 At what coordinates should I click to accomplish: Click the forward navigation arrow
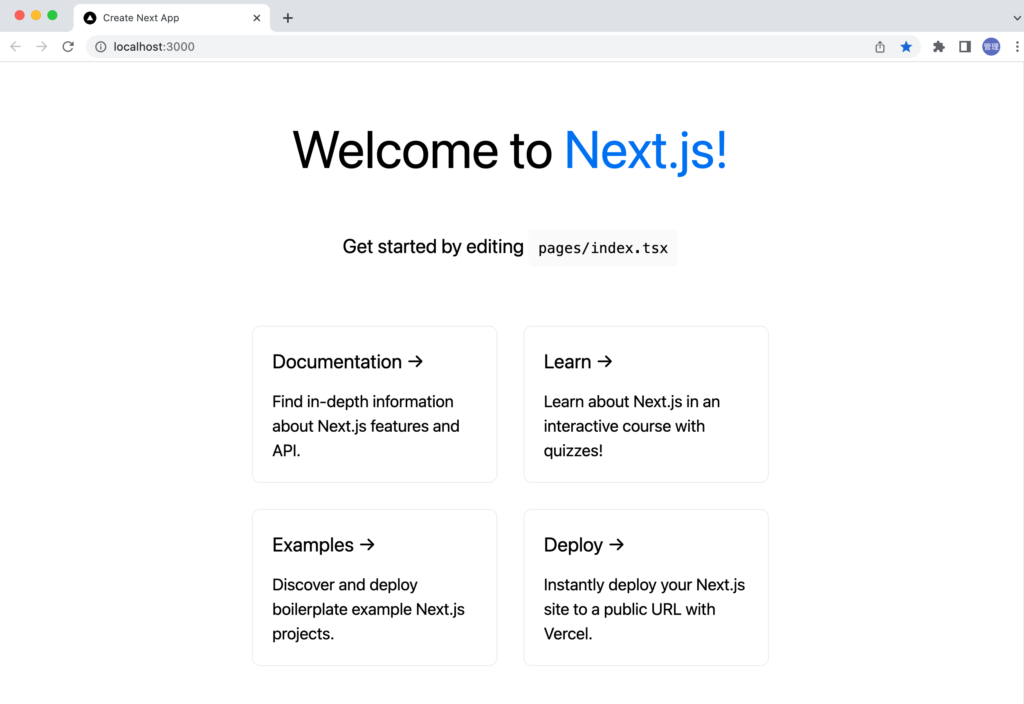(40, 46)
